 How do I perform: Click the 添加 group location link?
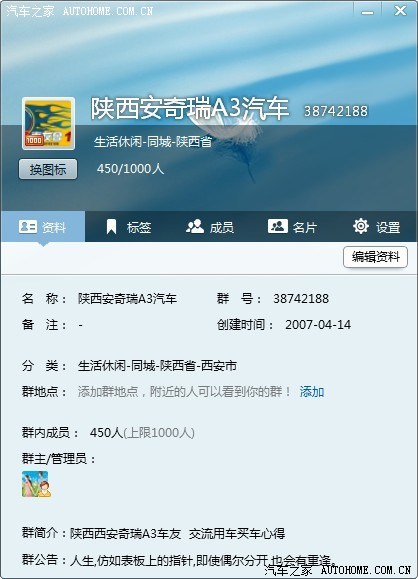[312, 391]
